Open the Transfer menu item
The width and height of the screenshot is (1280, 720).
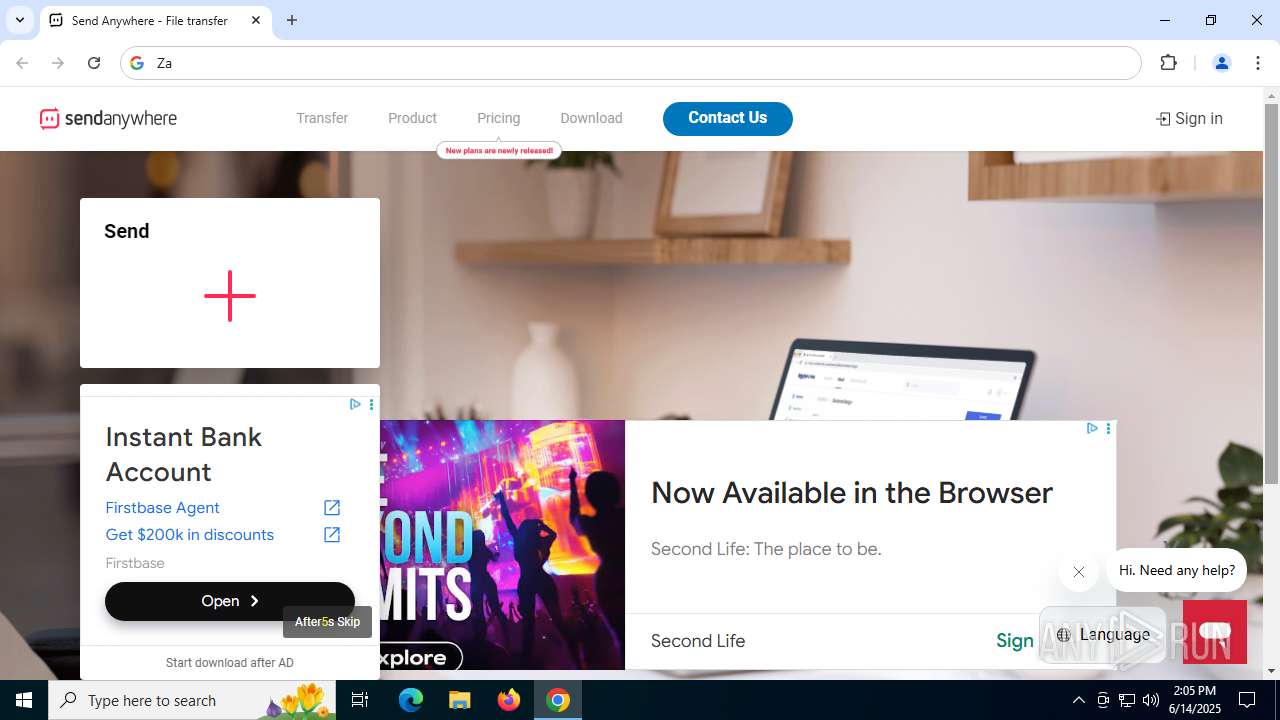point(322,118)
